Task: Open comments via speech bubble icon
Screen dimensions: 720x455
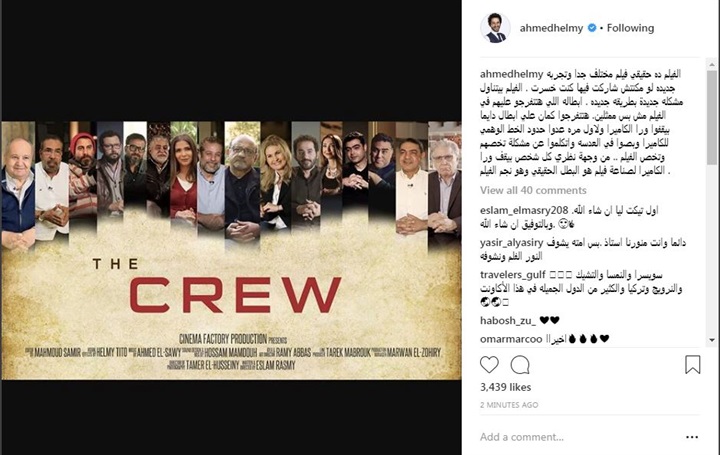Action: click(520, 365)
